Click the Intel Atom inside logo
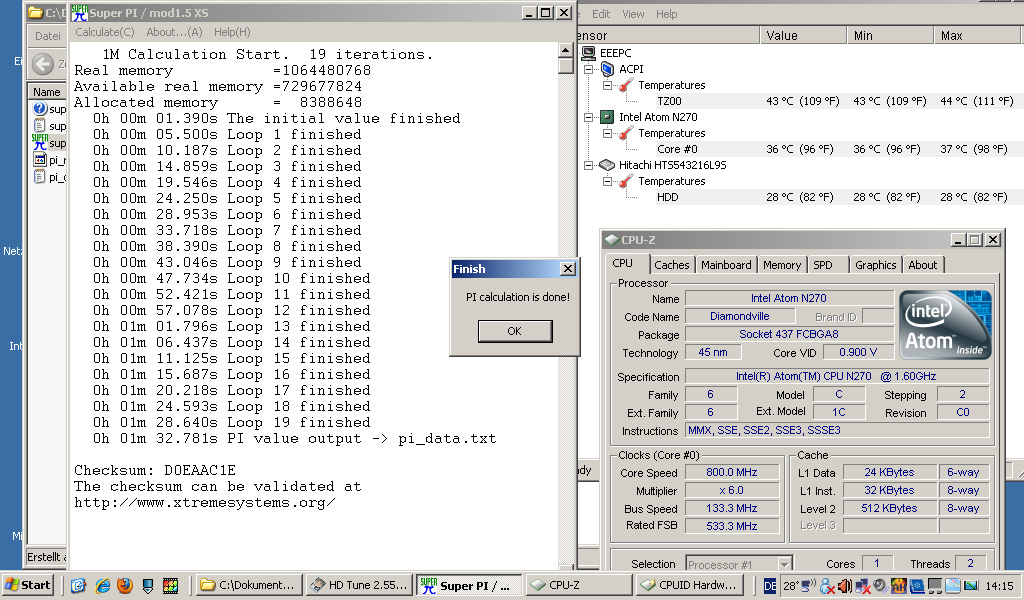Viewport: 1024px width, 600px height. point(945,325)
